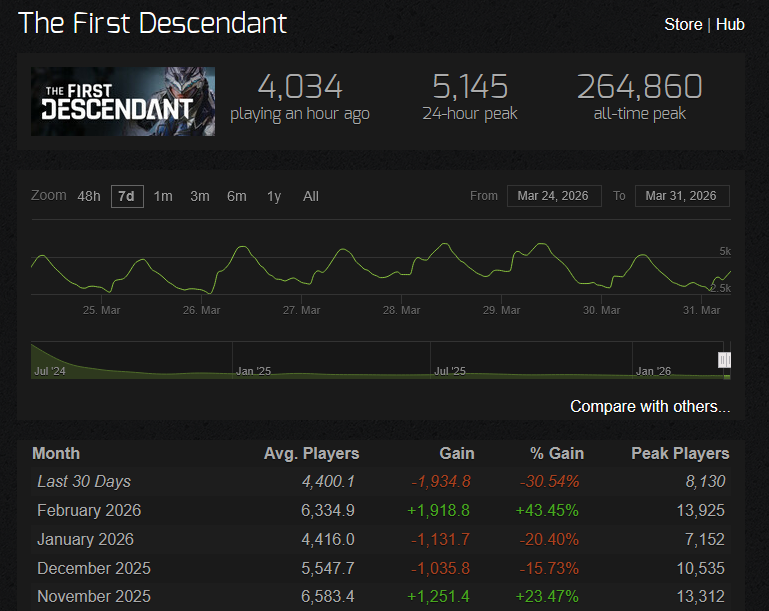Screen dimensions: 769x611
Task: Click the % Gain column header
Action: [557, 454]
